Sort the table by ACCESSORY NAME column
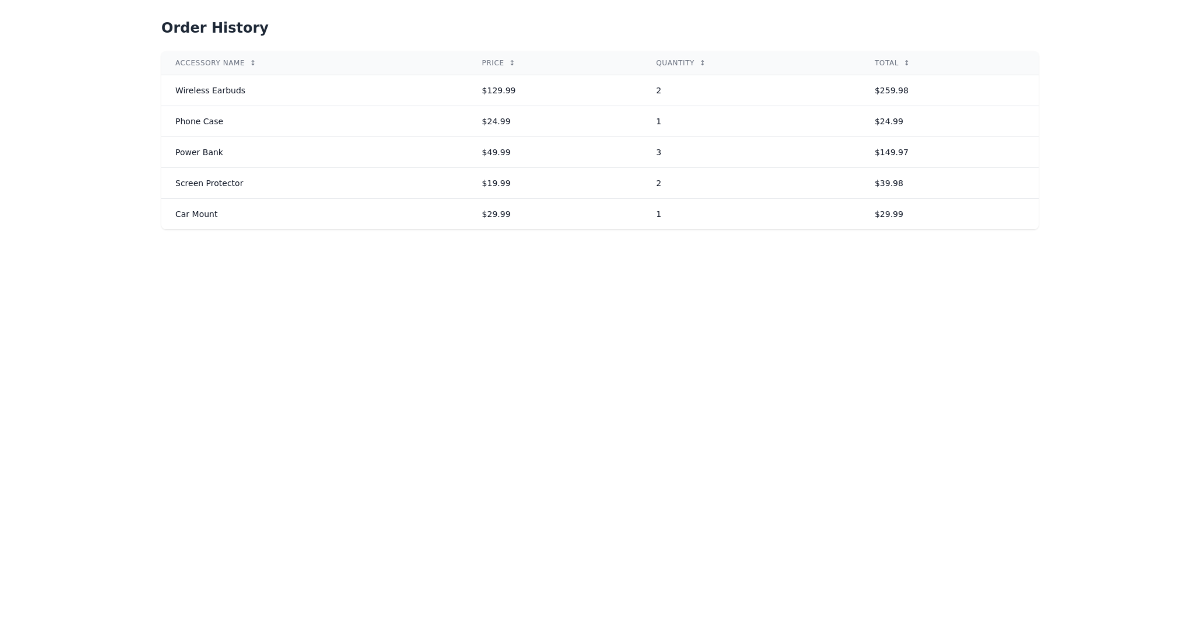Screen dimensions: 1200x630 [210, 62]
